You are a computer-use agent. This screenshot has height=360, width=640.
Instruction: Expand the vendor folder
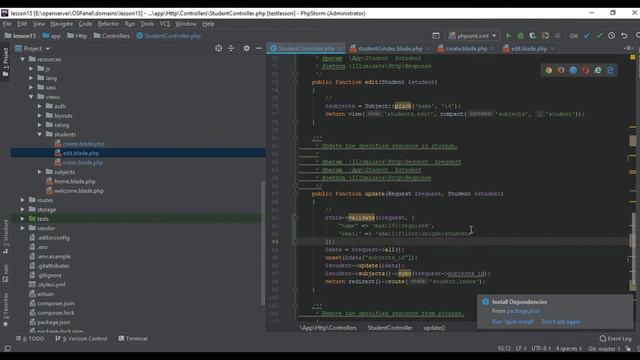point(22,228)
